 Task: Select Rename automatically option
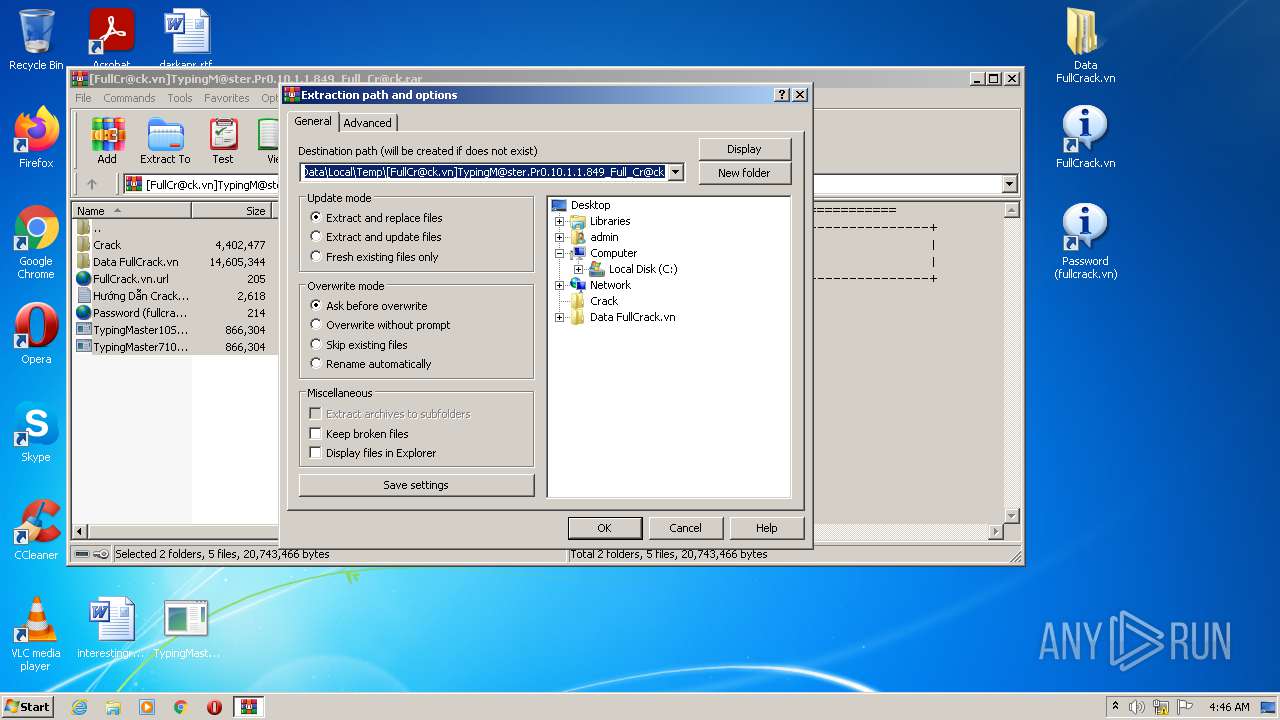click(371, 364)
